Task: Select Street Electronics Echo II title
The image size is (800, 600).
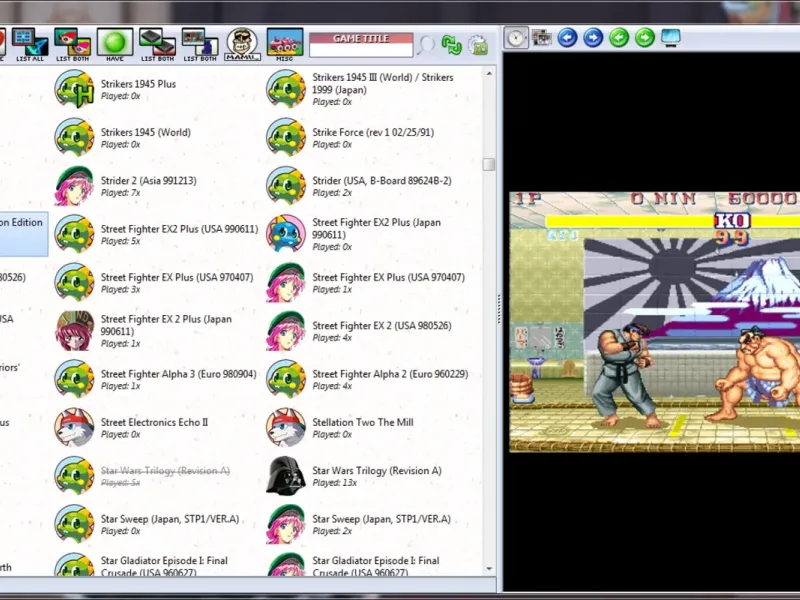Action: pos(154,422)
